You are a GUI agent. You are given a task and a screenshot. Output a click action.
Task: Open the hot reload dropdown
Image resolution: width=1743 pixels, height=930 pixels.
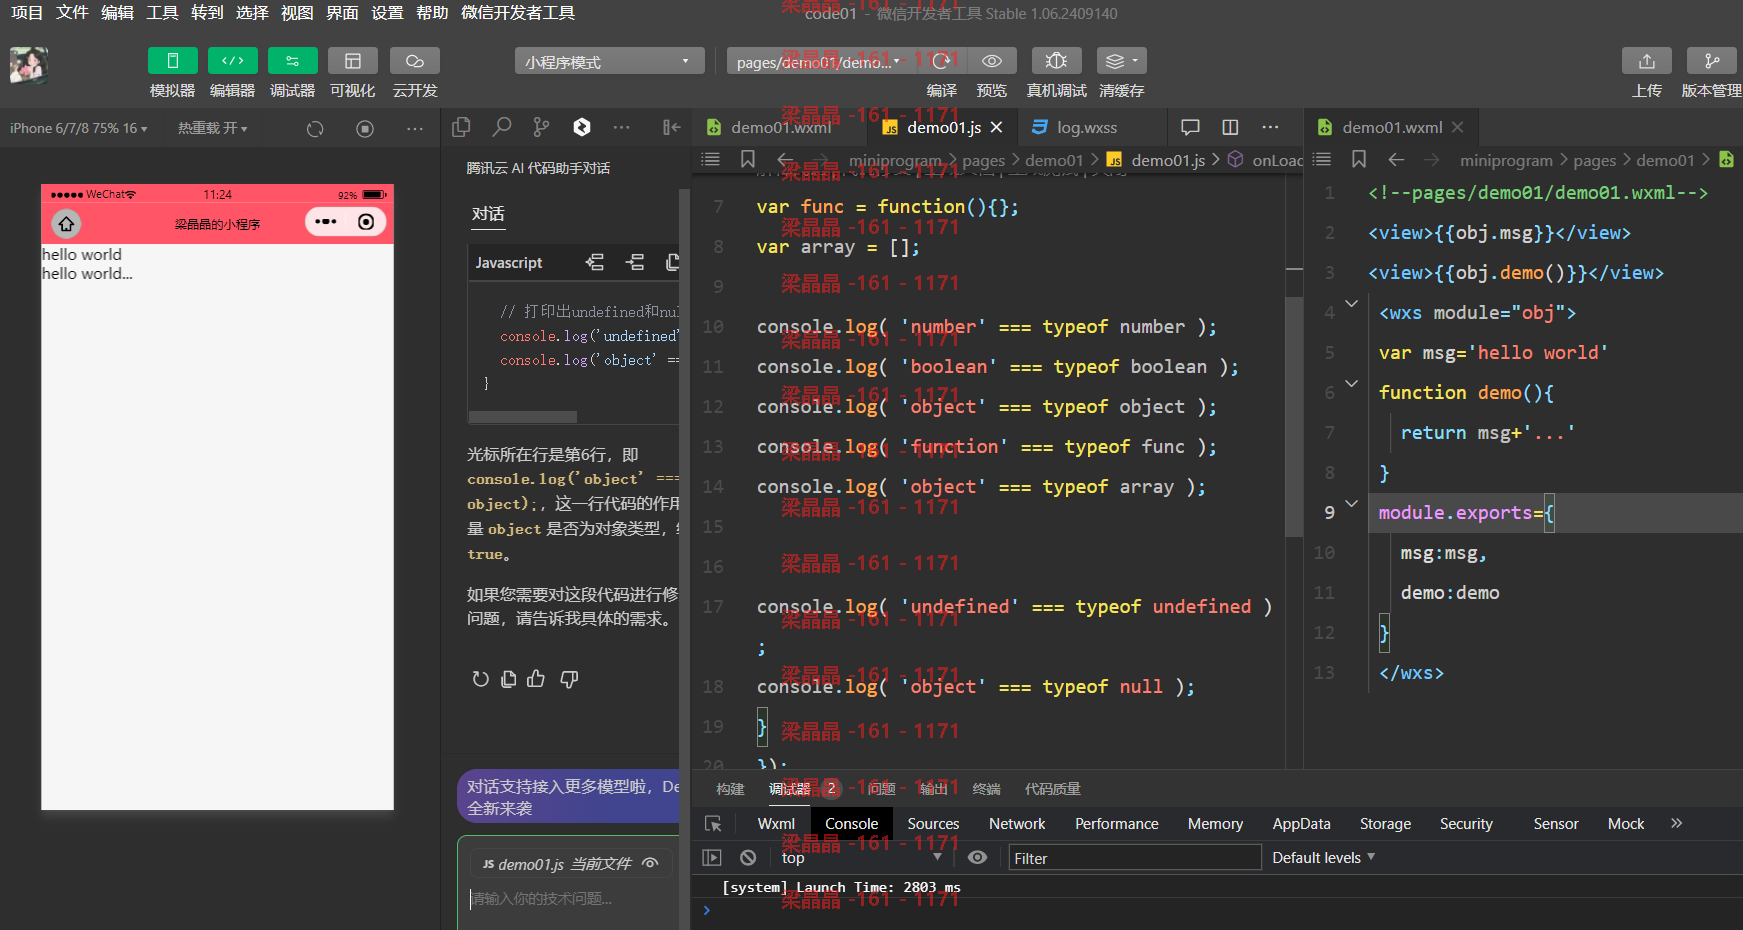(212, 128)
